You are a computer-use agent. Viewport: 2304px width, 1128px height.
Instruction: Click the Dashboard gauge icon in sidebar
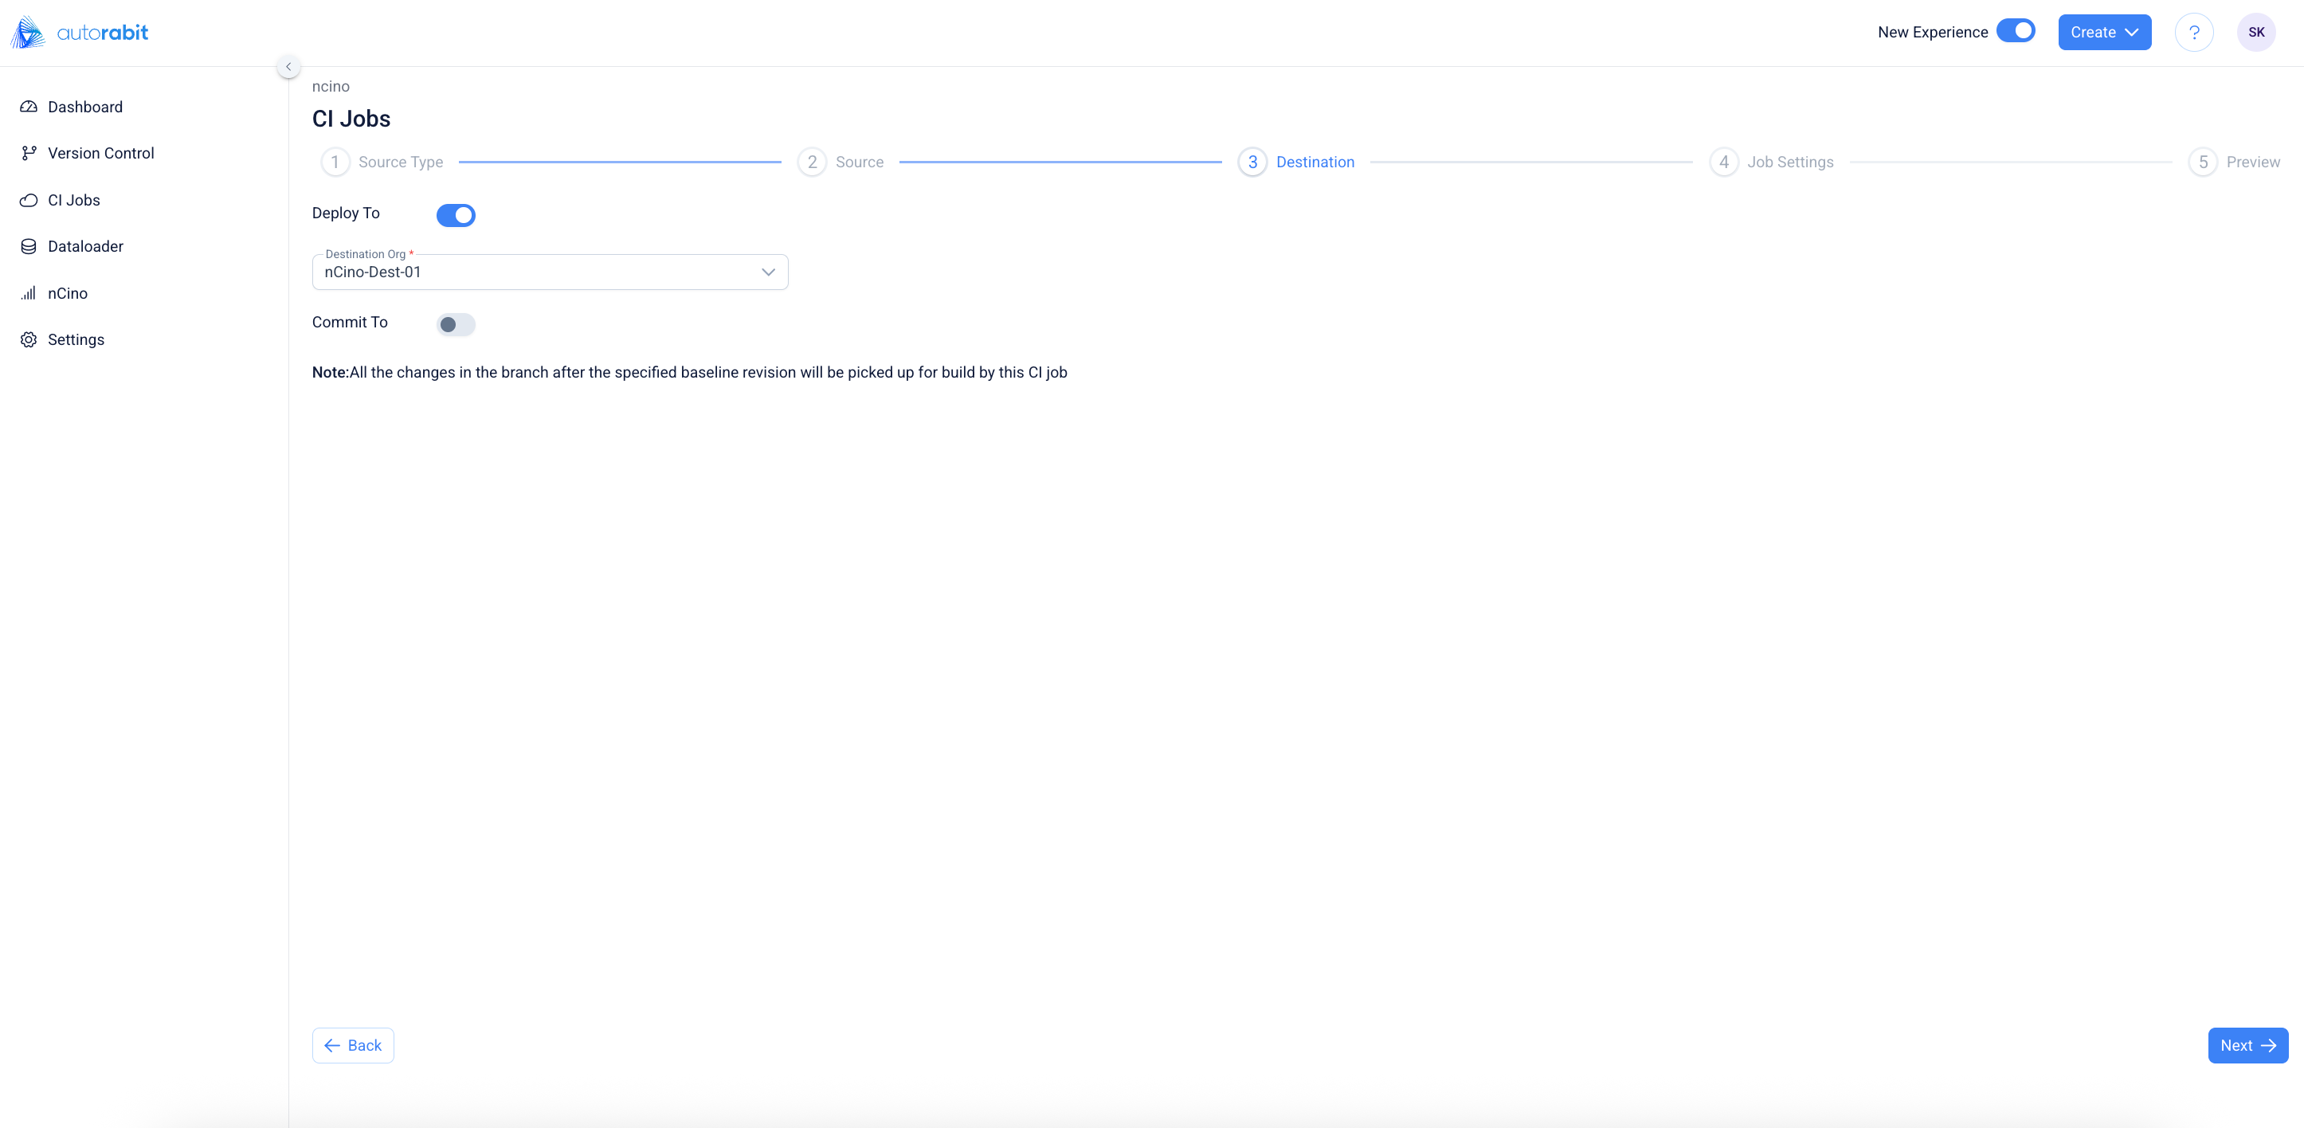(x=29, y=107)
